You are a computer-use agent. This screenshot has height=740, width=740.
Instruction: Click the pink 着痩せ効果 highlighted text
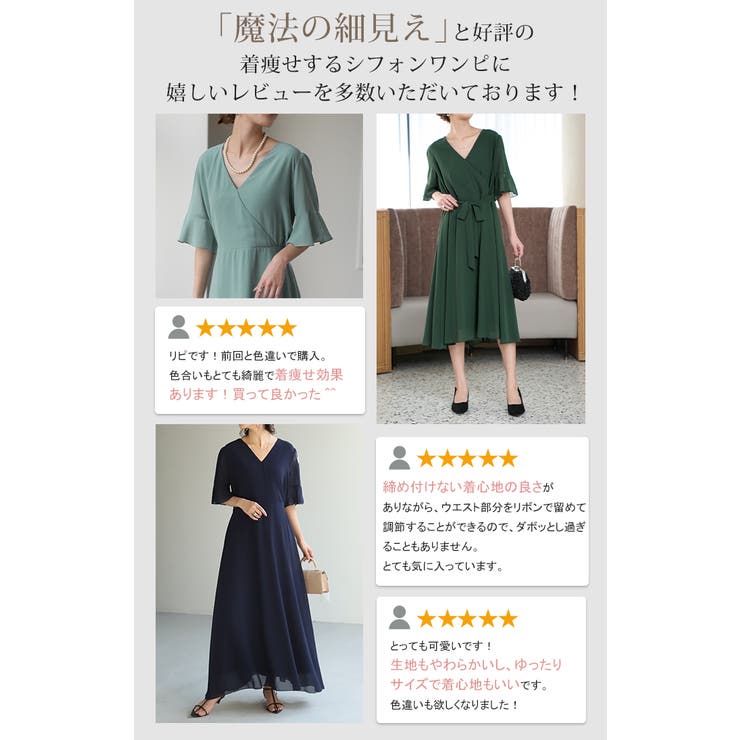309,375
